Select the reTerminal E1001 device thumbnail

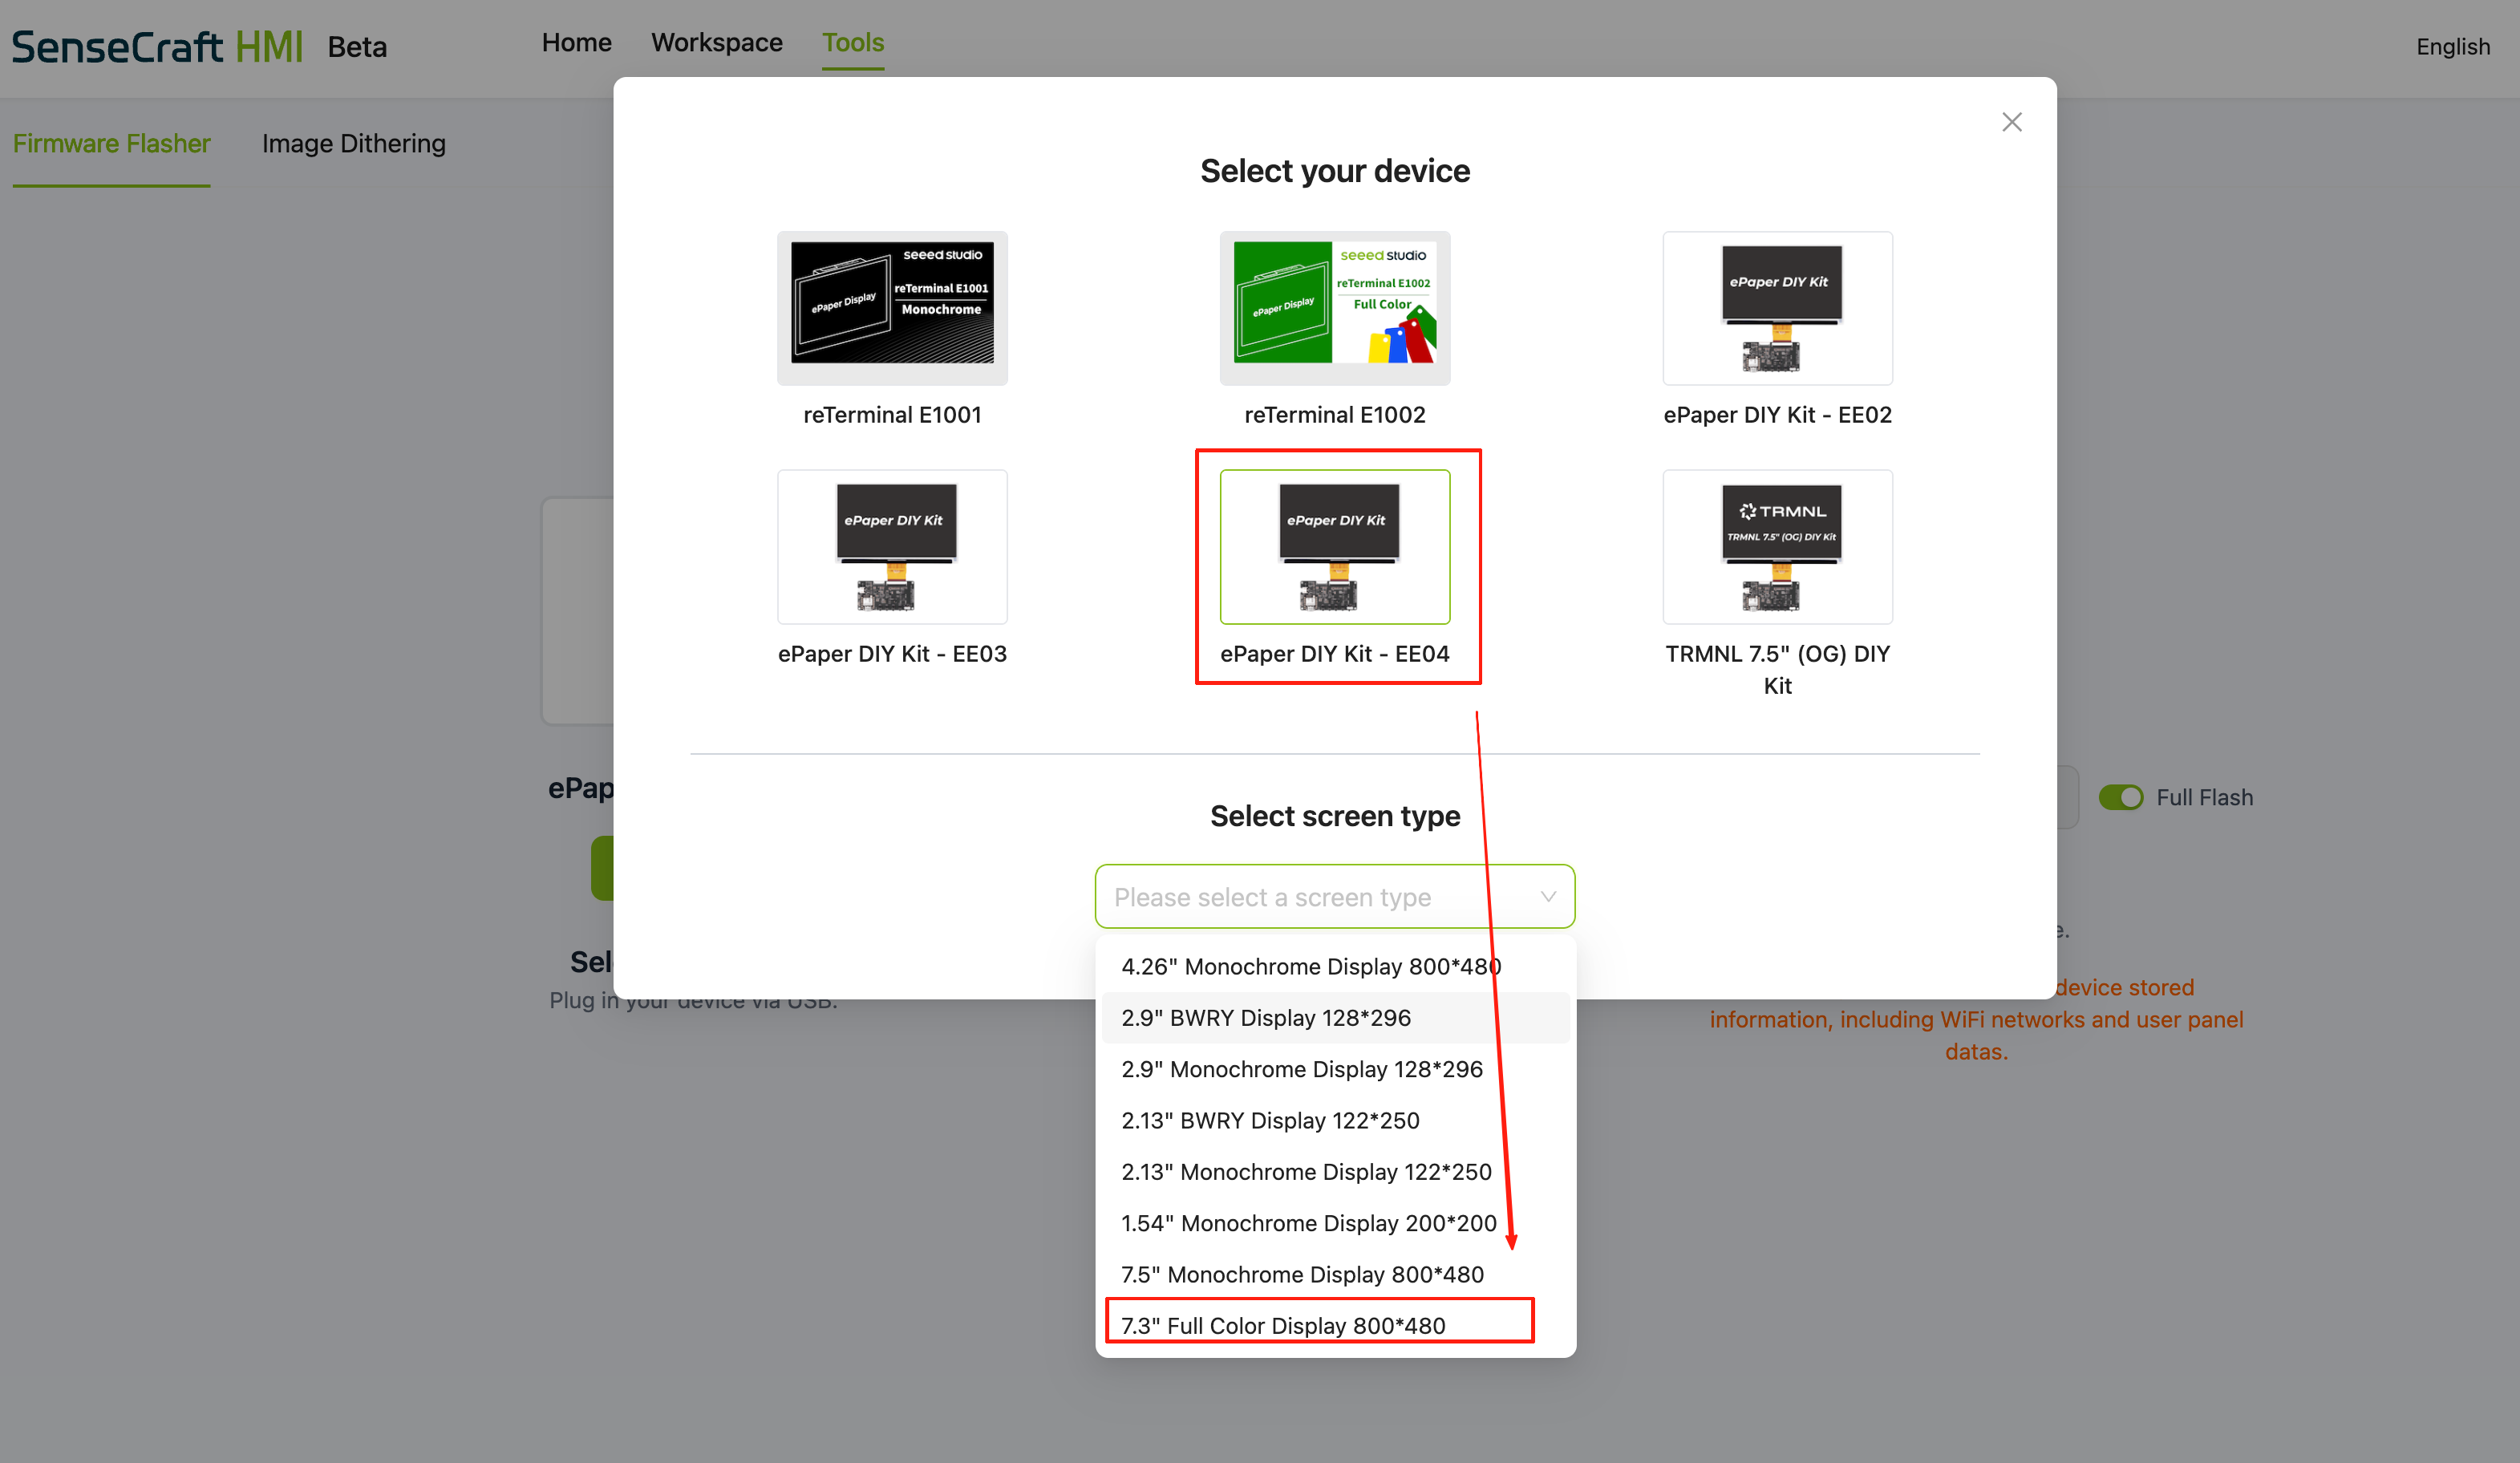pyautogui.click(x=892, y=308)
